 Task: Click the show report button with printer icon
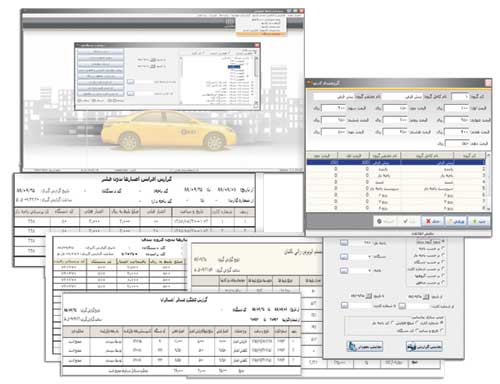[424, 347]
